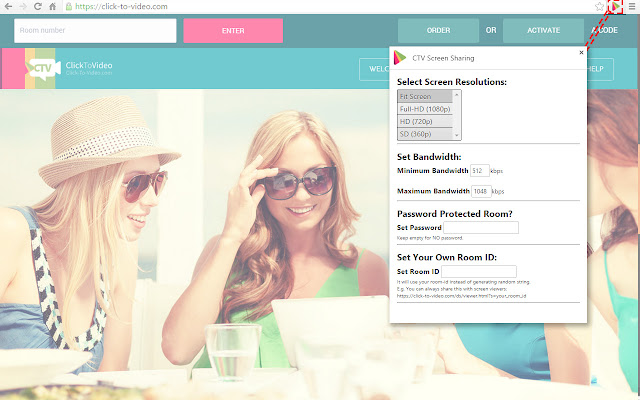Click the popup's CTV logo icon
640x400 pixels.
(x=400, y=58)
